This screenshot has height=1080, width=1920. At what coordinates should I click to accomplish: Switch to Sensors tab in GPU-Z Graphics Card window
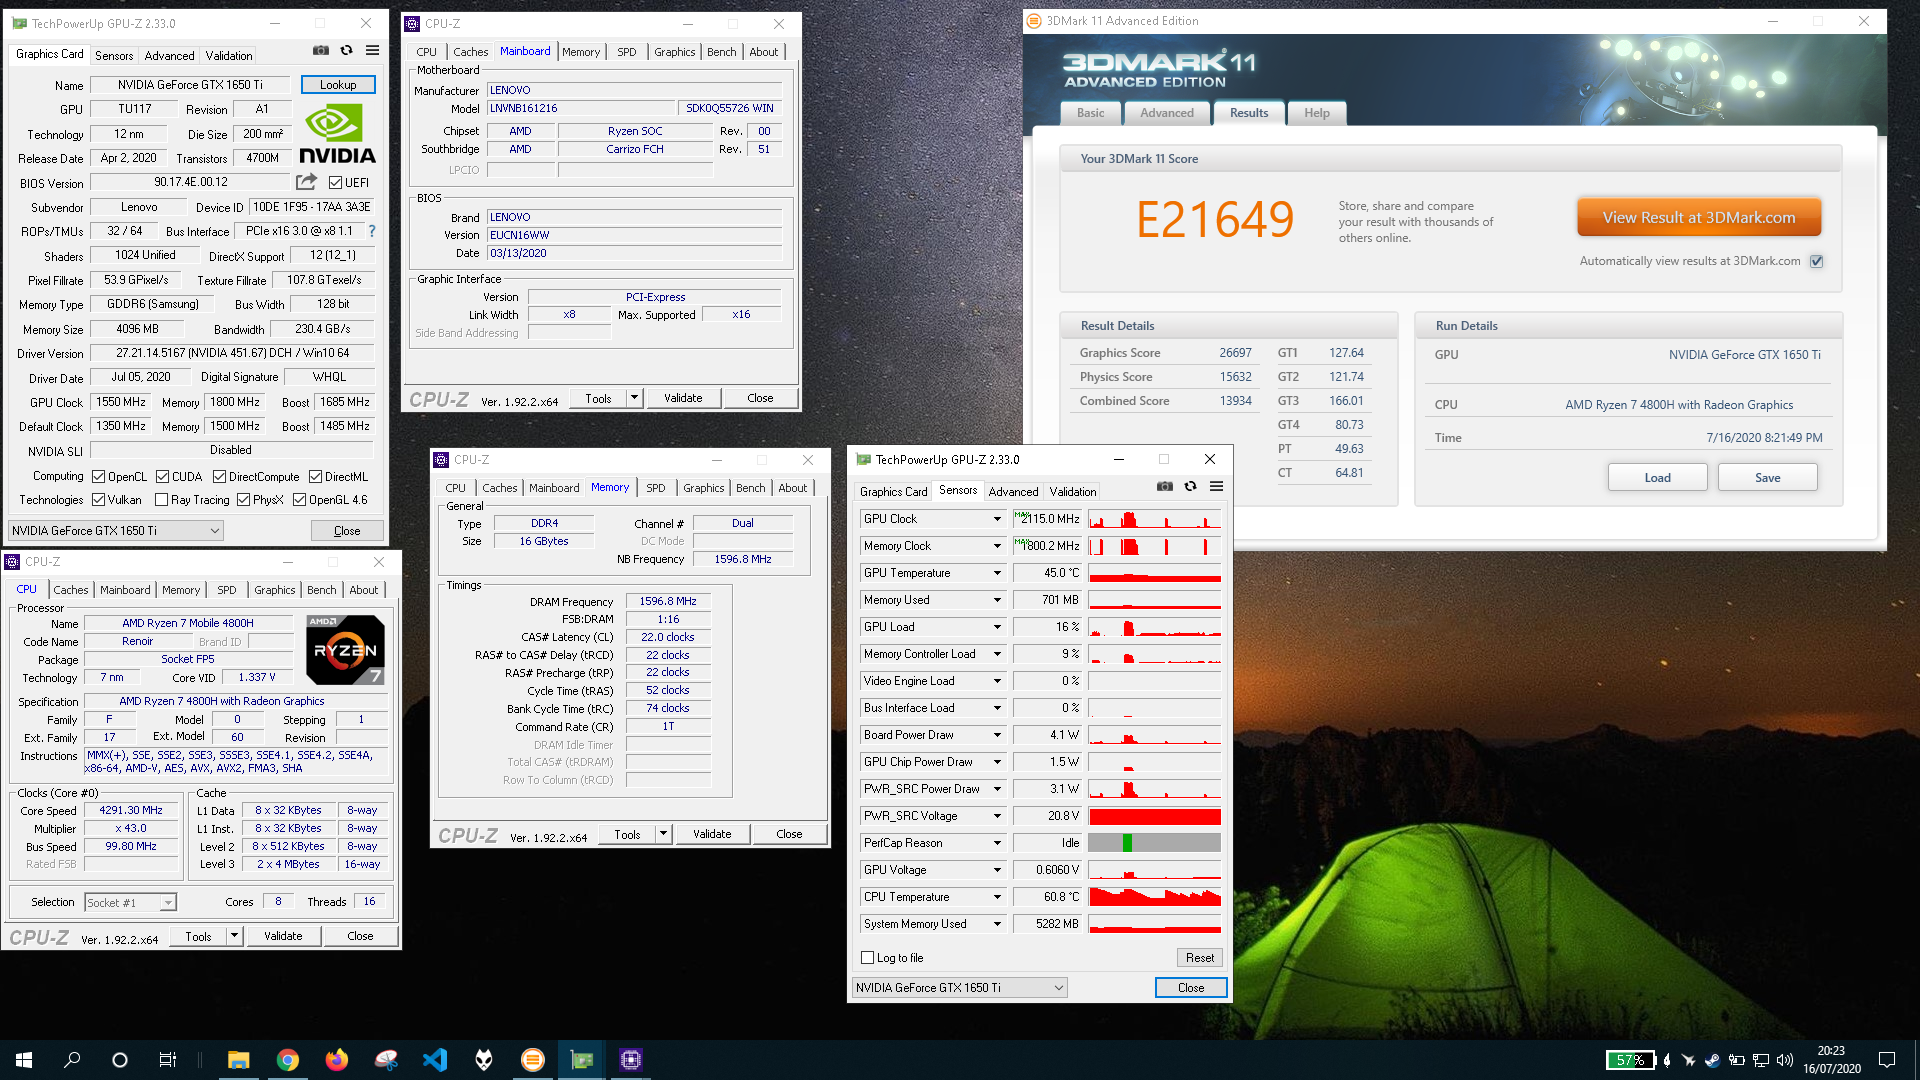pos(114,56)
